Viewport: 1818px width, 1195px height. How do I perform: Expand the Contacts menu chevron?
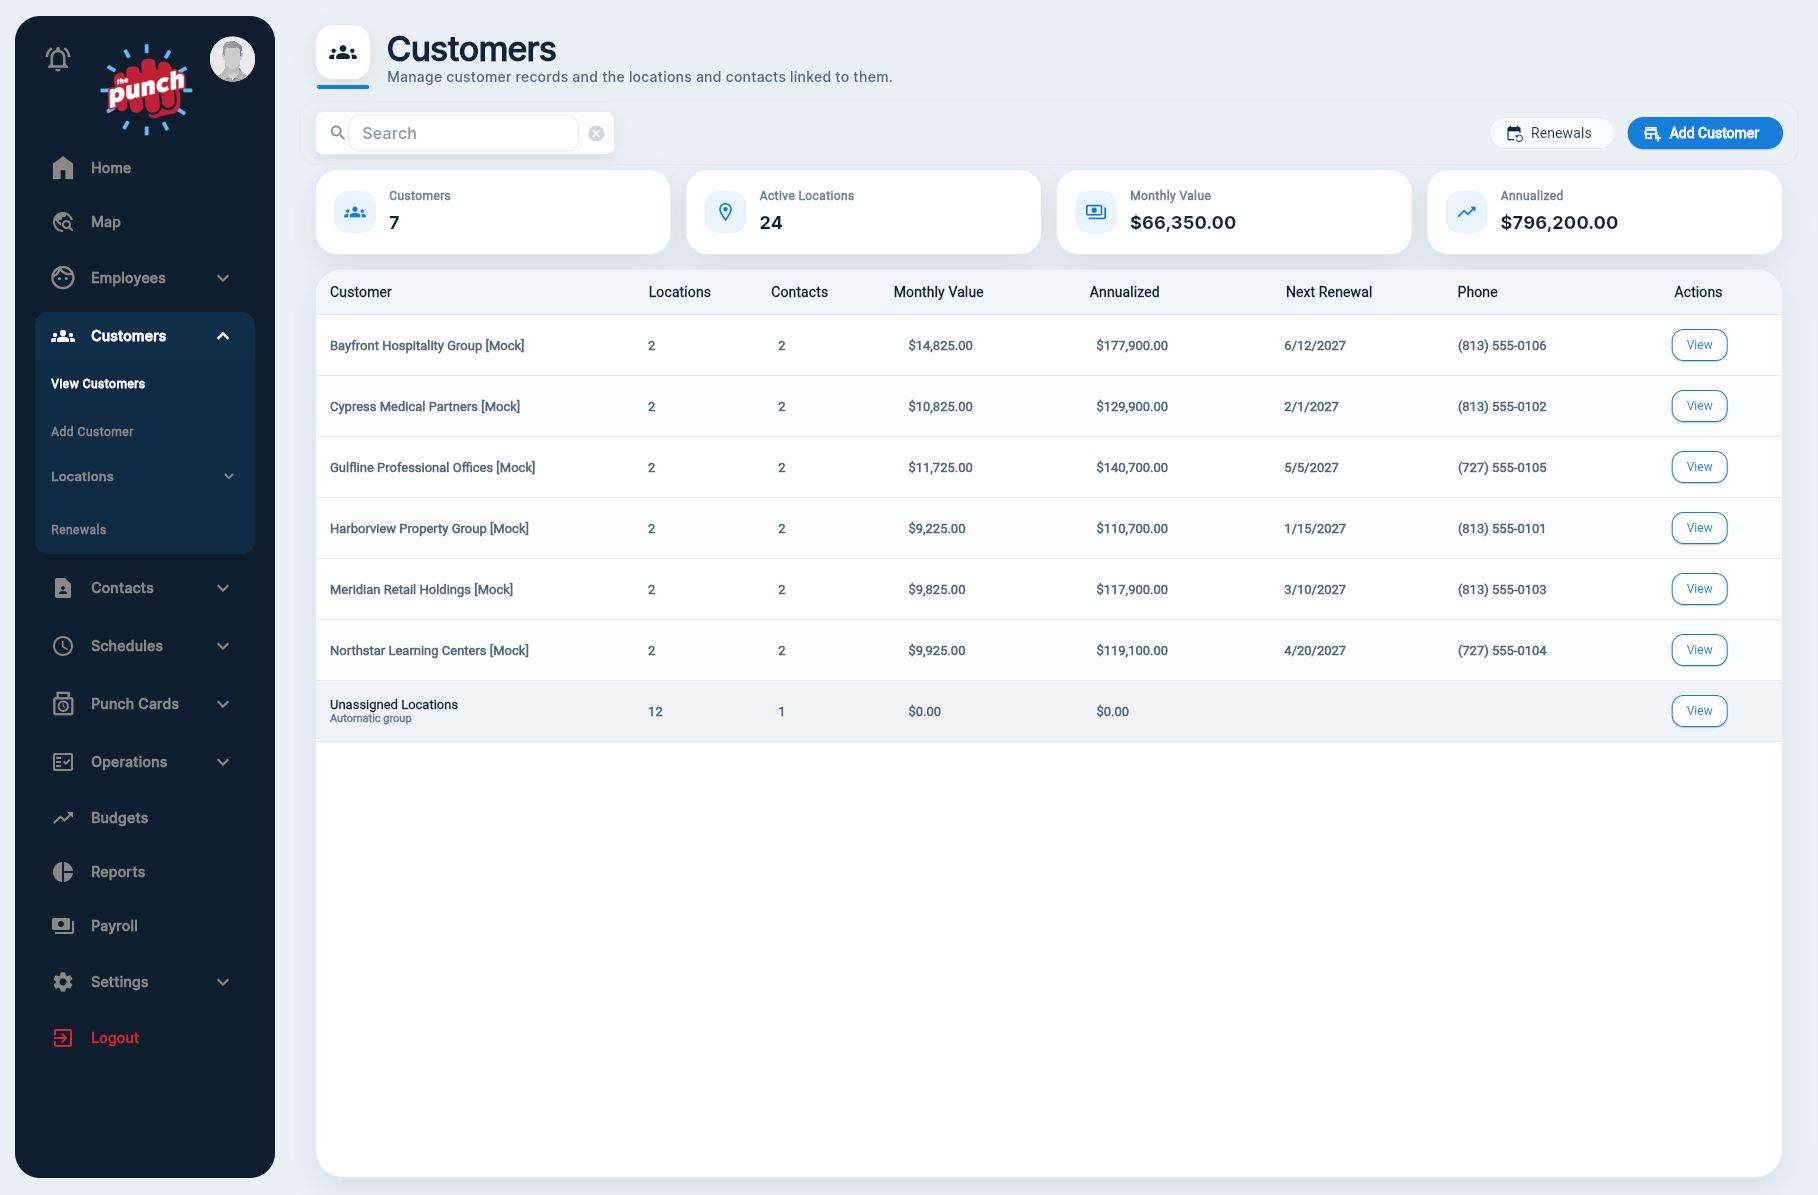click(223, 588)
